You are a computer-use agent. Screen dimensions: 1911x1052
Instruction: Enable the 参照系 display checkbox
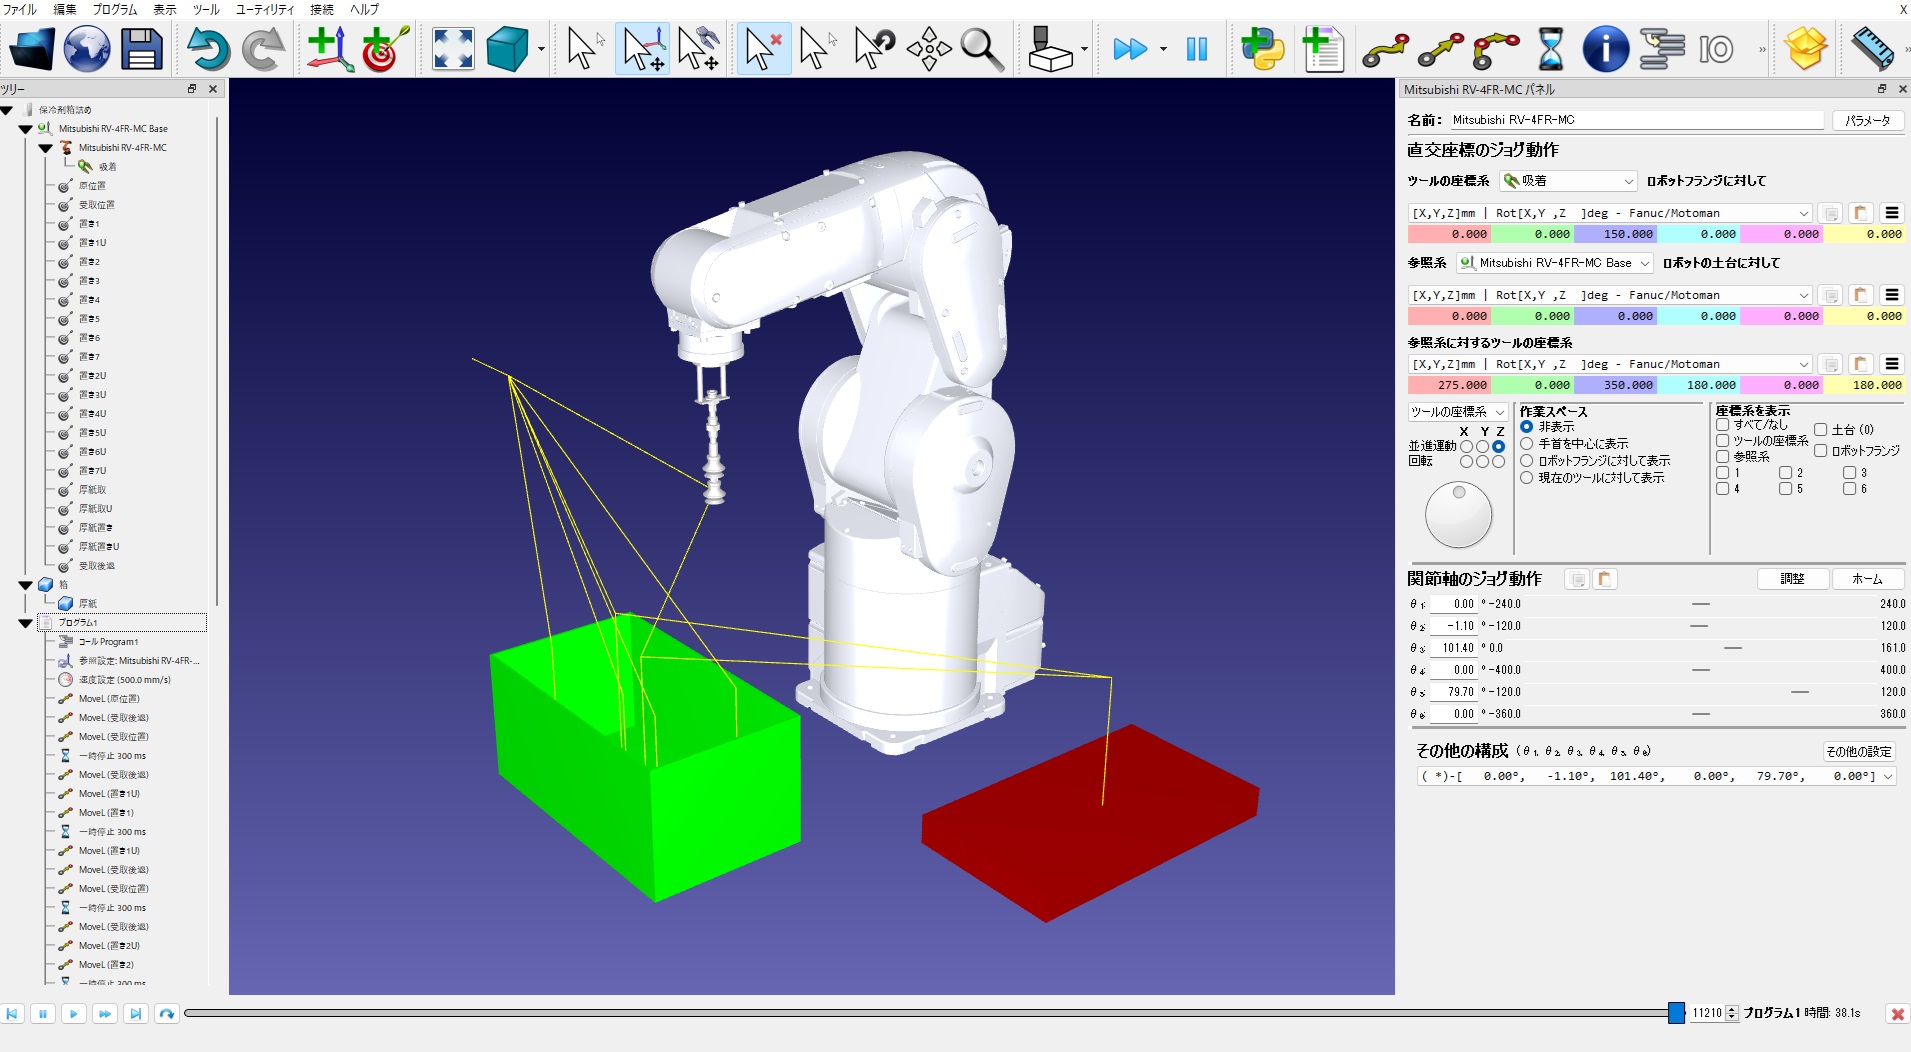tap(1723, 457)
